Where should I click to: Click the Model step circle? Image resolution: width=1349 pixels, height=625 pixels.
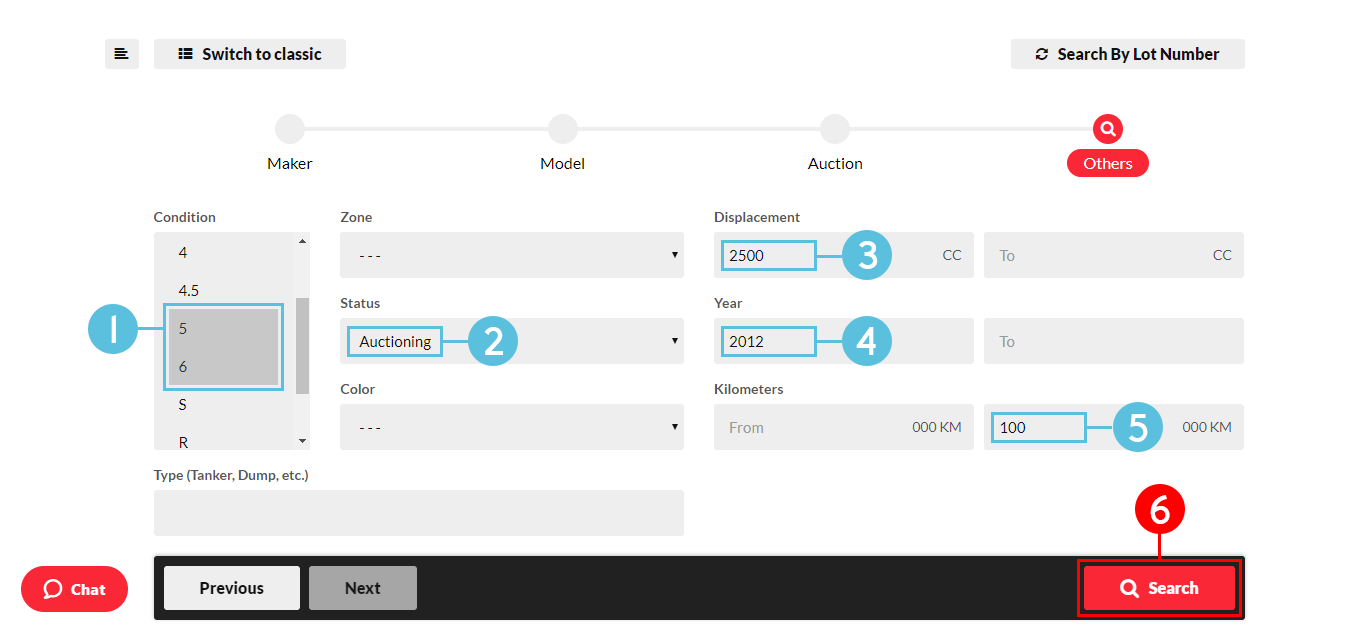pos(563,129)
